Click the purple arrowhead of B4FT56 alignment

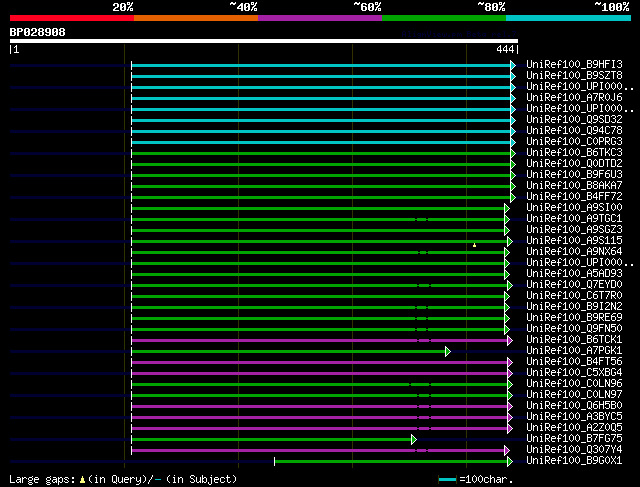point(510,362)
